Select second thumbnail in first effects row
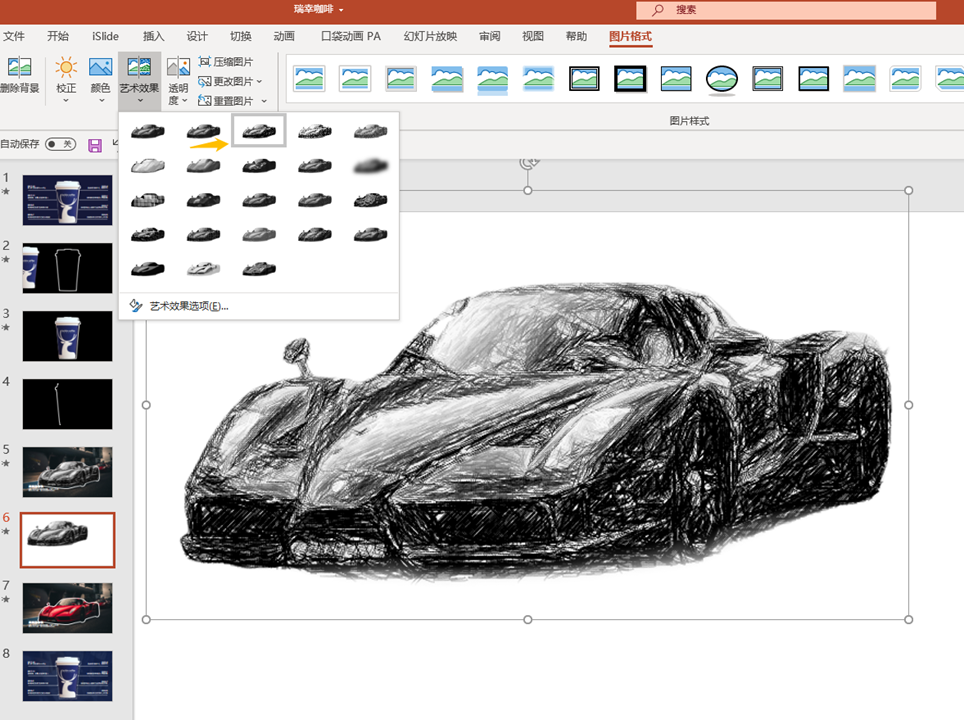964x720 pixels. click(203, 130)
